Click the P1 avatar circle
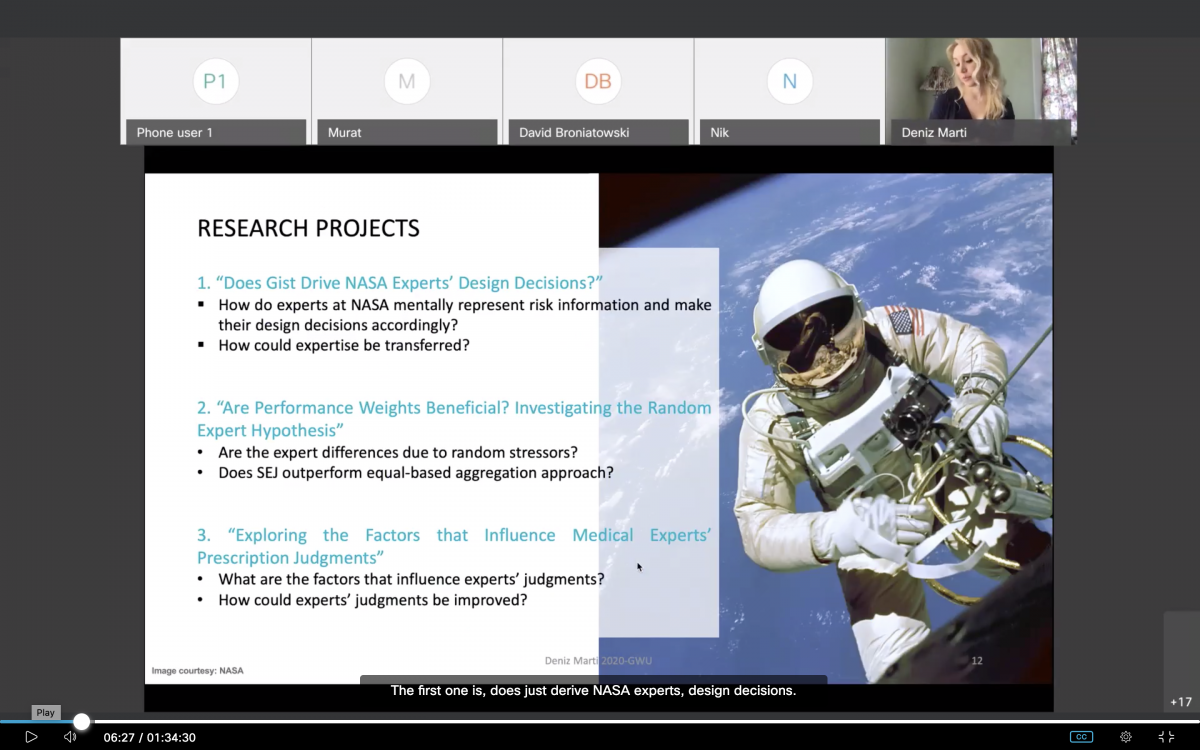The width and height of the screenshot is (1200, 750). coord(216,82)
